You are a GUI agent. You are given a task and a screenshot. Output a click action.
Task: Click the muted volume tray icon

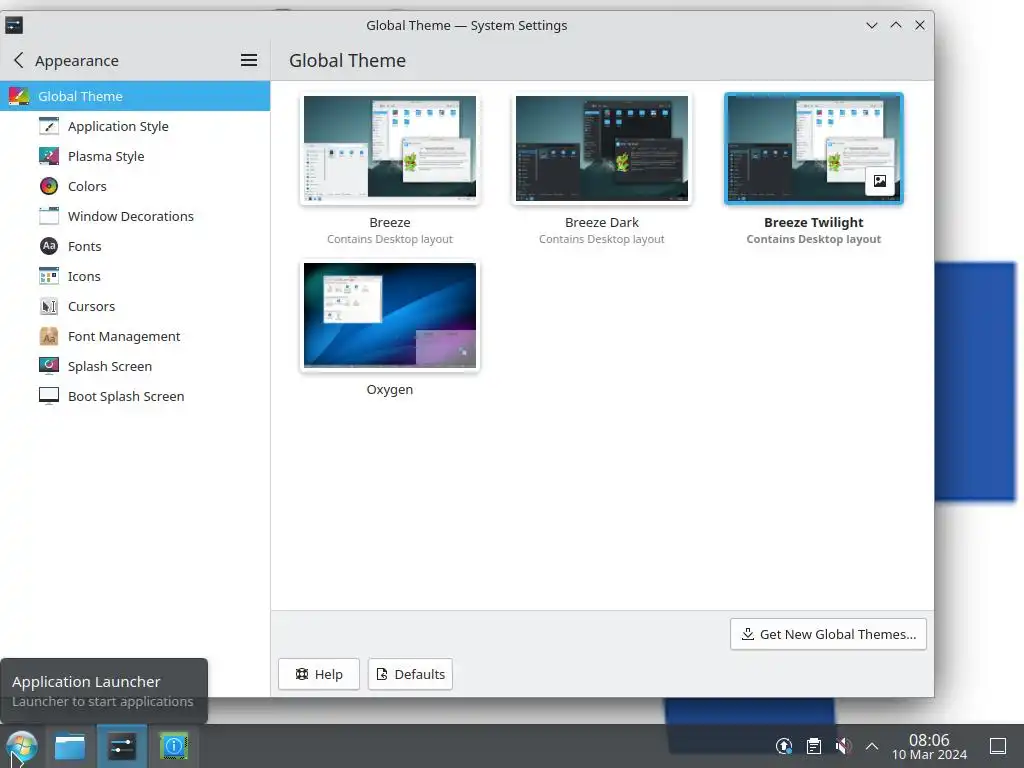(x=843, y=746)
